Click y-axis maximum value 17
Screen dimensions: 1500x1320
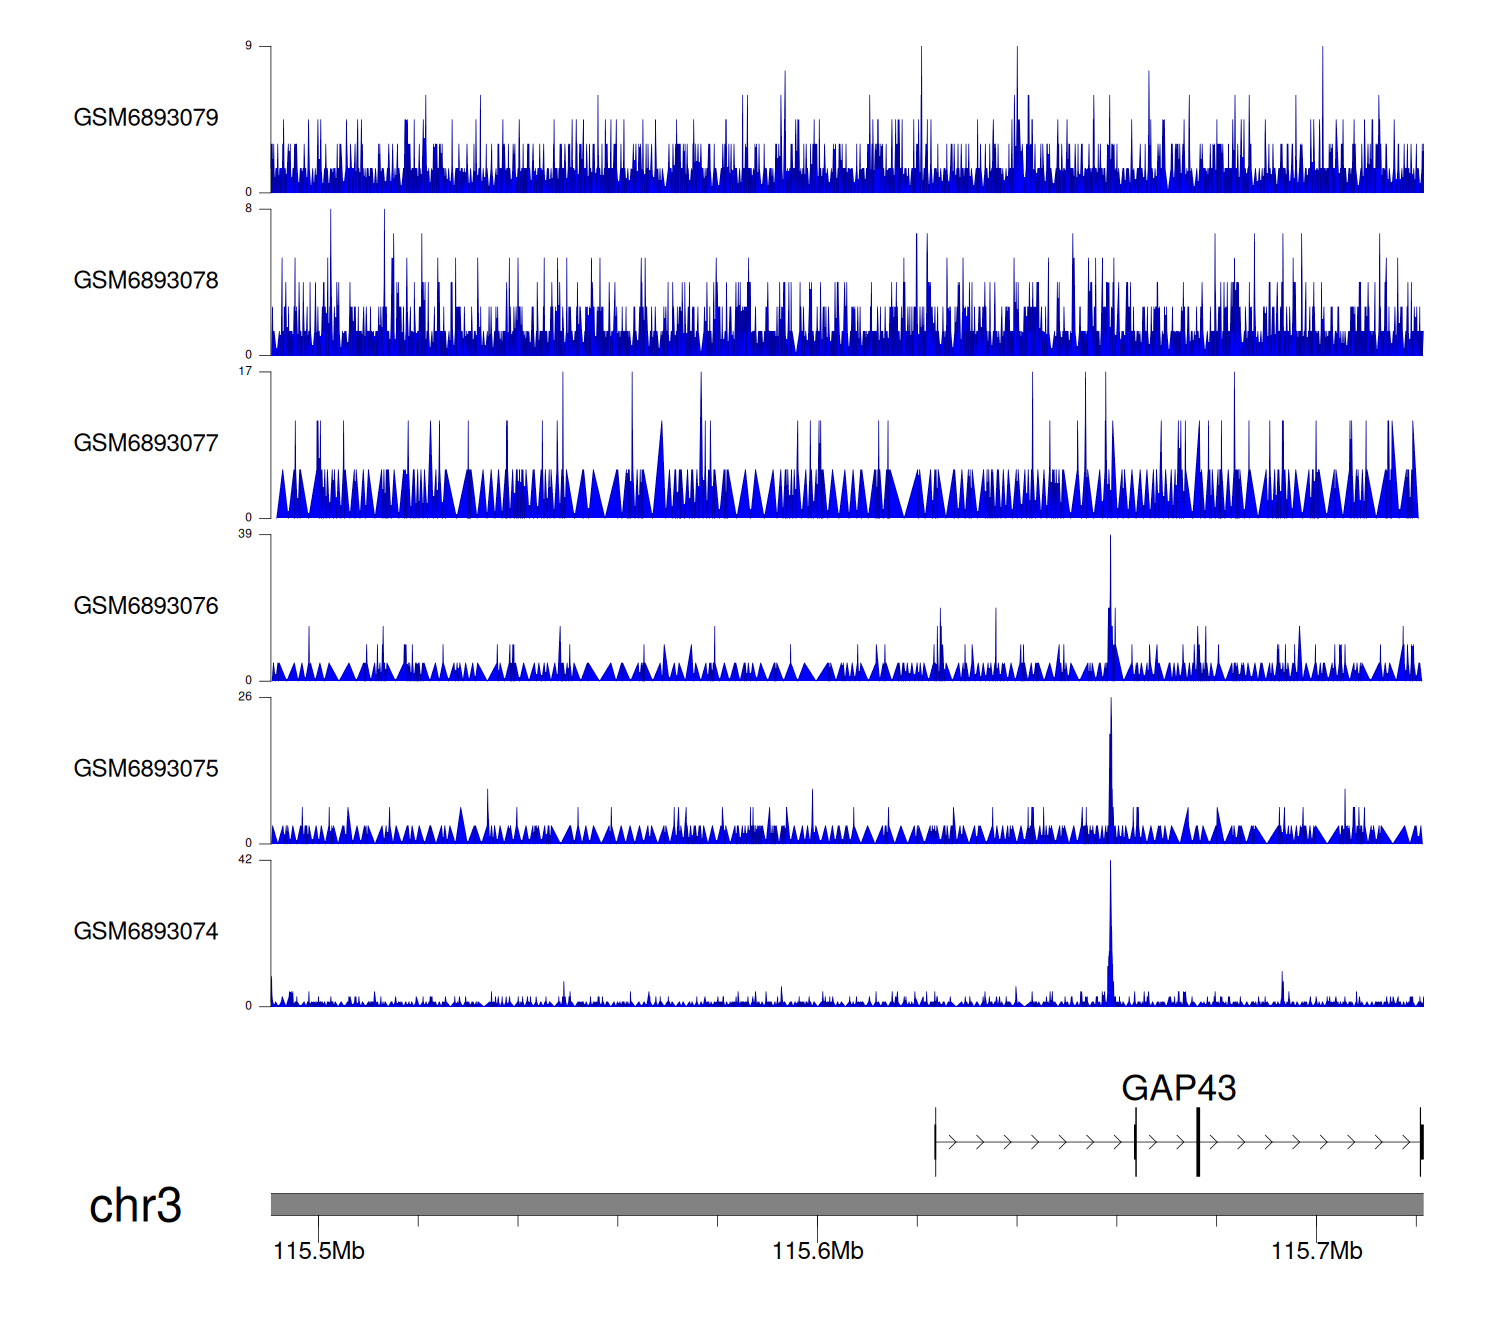click(x=245, y=371)
